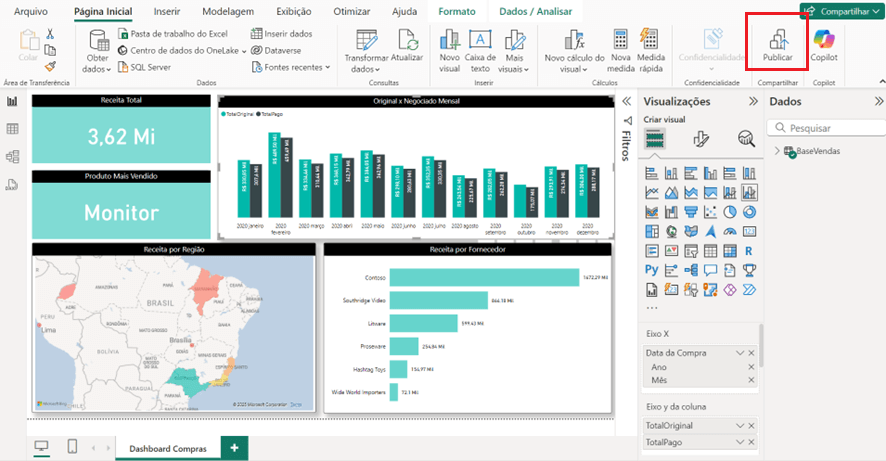Image resolution: width=886 pixels, height=461 pixels.
Task: Open Data da Compra field chevron menu
Action: [740, 353]
